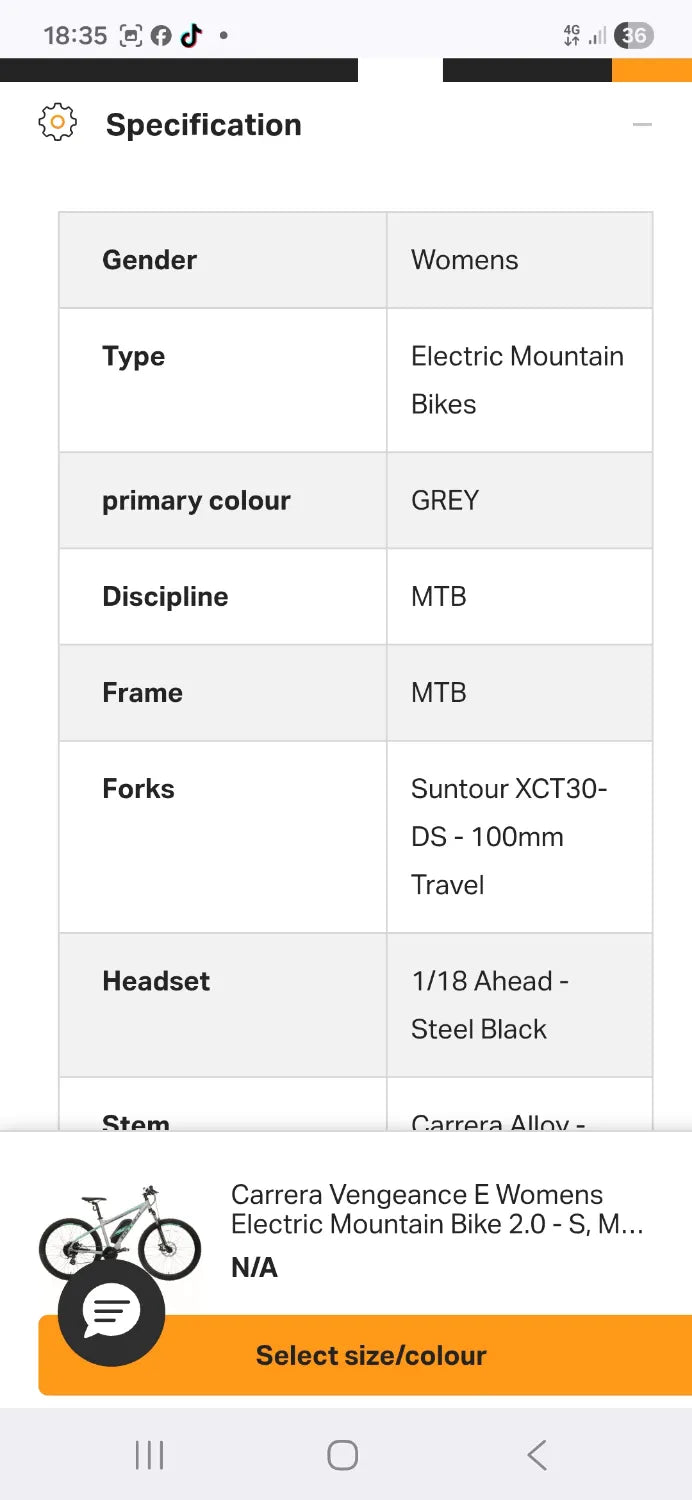Select the Specification section heading
The width and height of the screenshot is (692, 1500).
(x=204, y=124)
